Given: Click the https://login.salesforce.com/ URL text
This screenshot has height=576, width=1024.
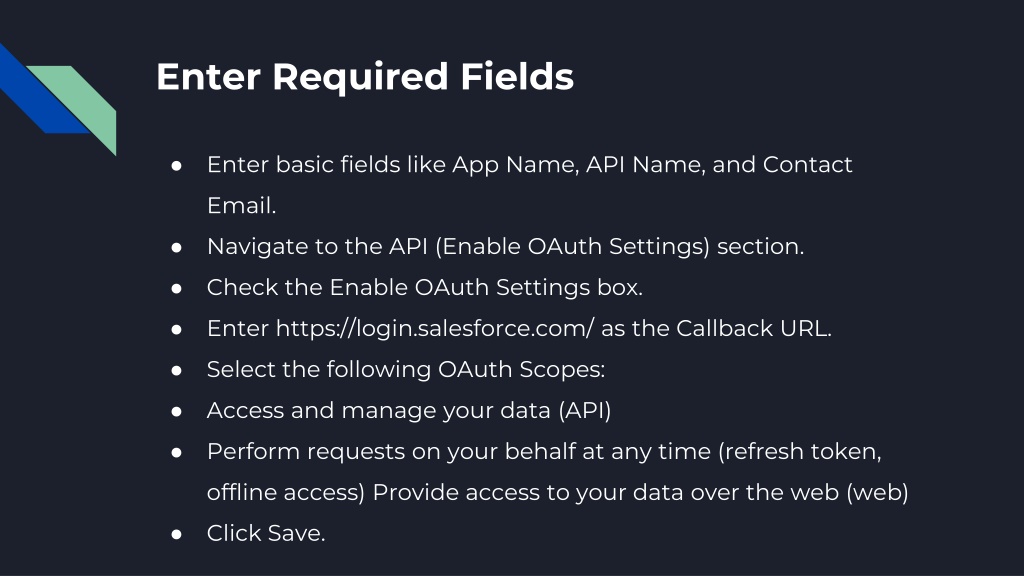Looking at the screenshot, I should tap(435, 328).
